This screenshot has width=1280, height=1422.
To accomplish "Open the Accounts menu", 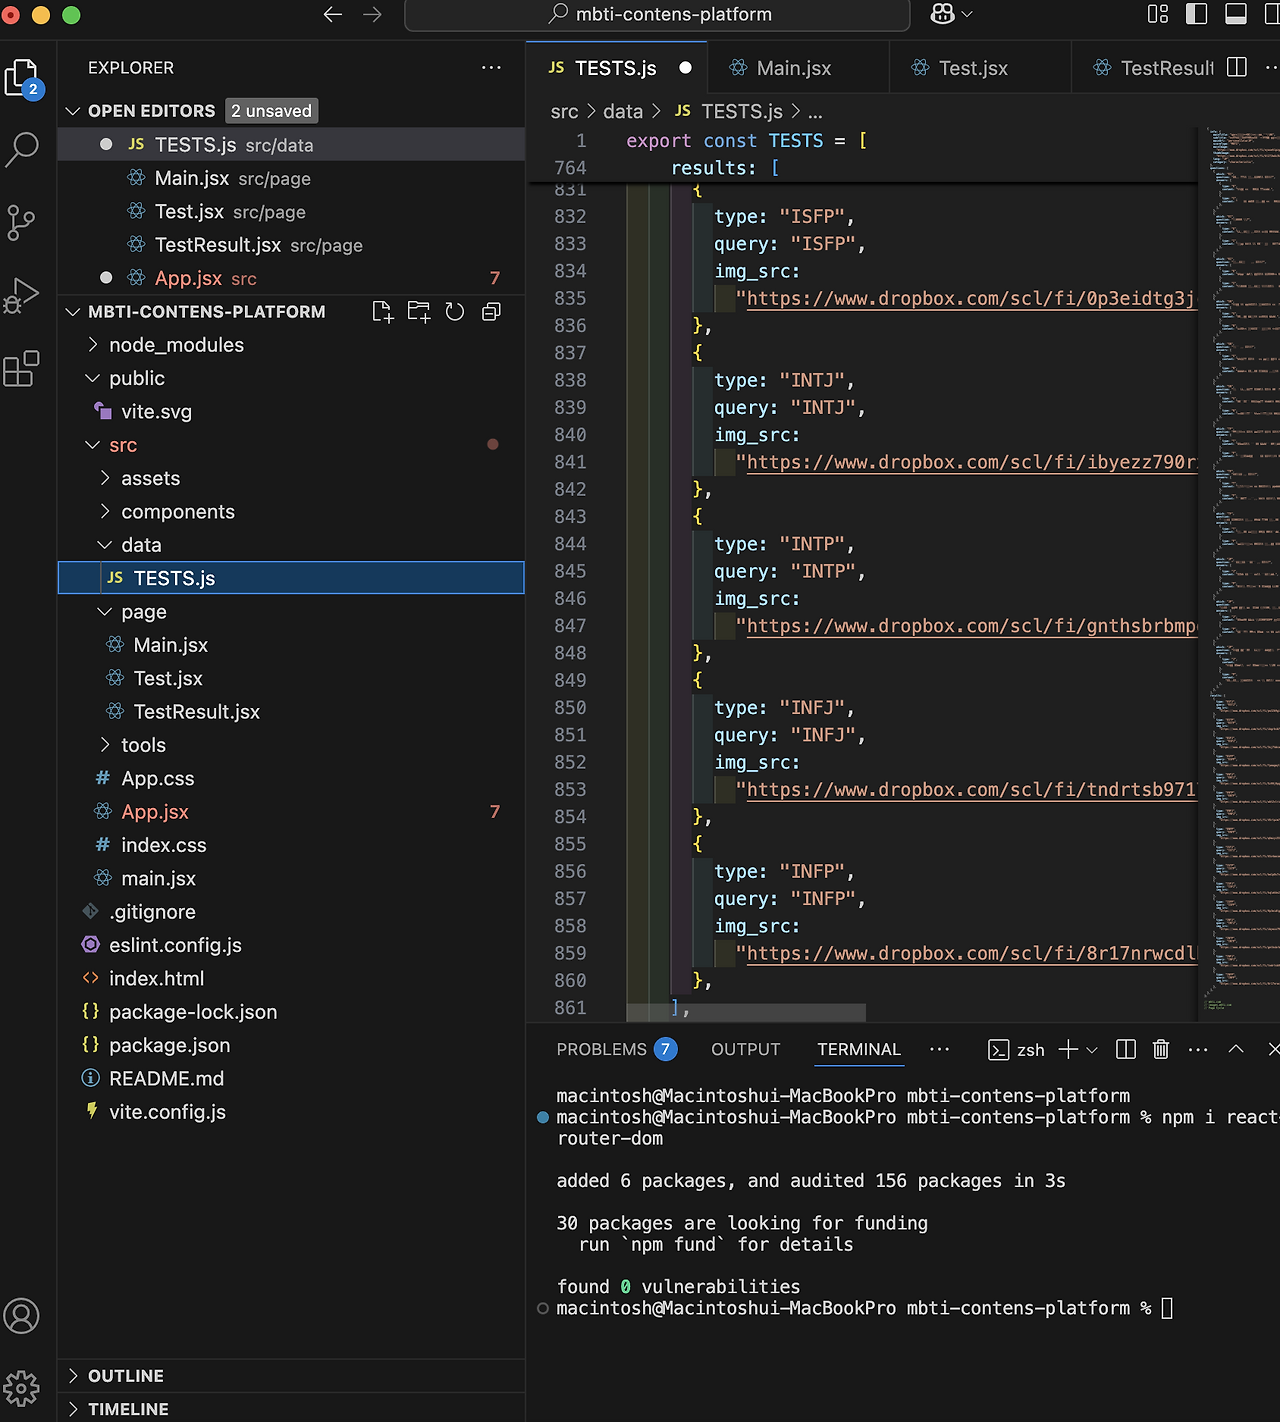I will point(22,1316).
